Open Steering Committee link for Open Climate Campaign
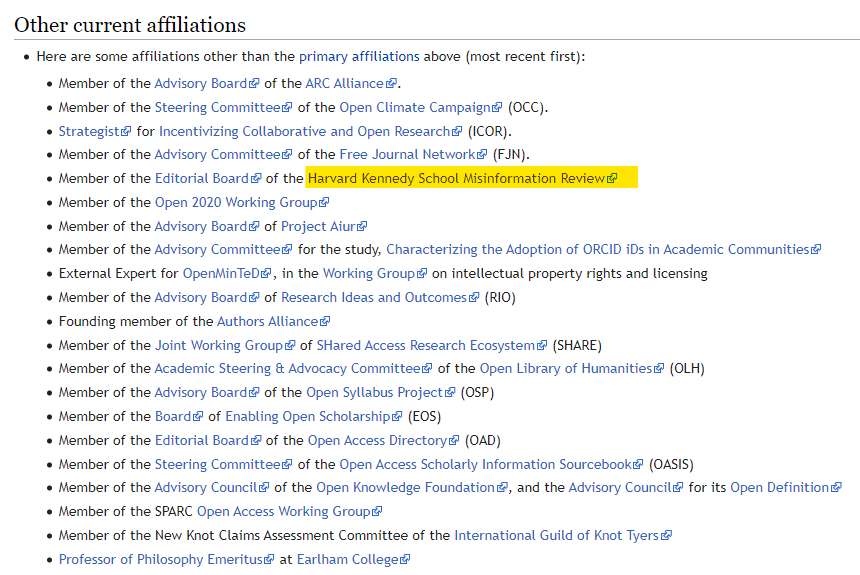 223,108
